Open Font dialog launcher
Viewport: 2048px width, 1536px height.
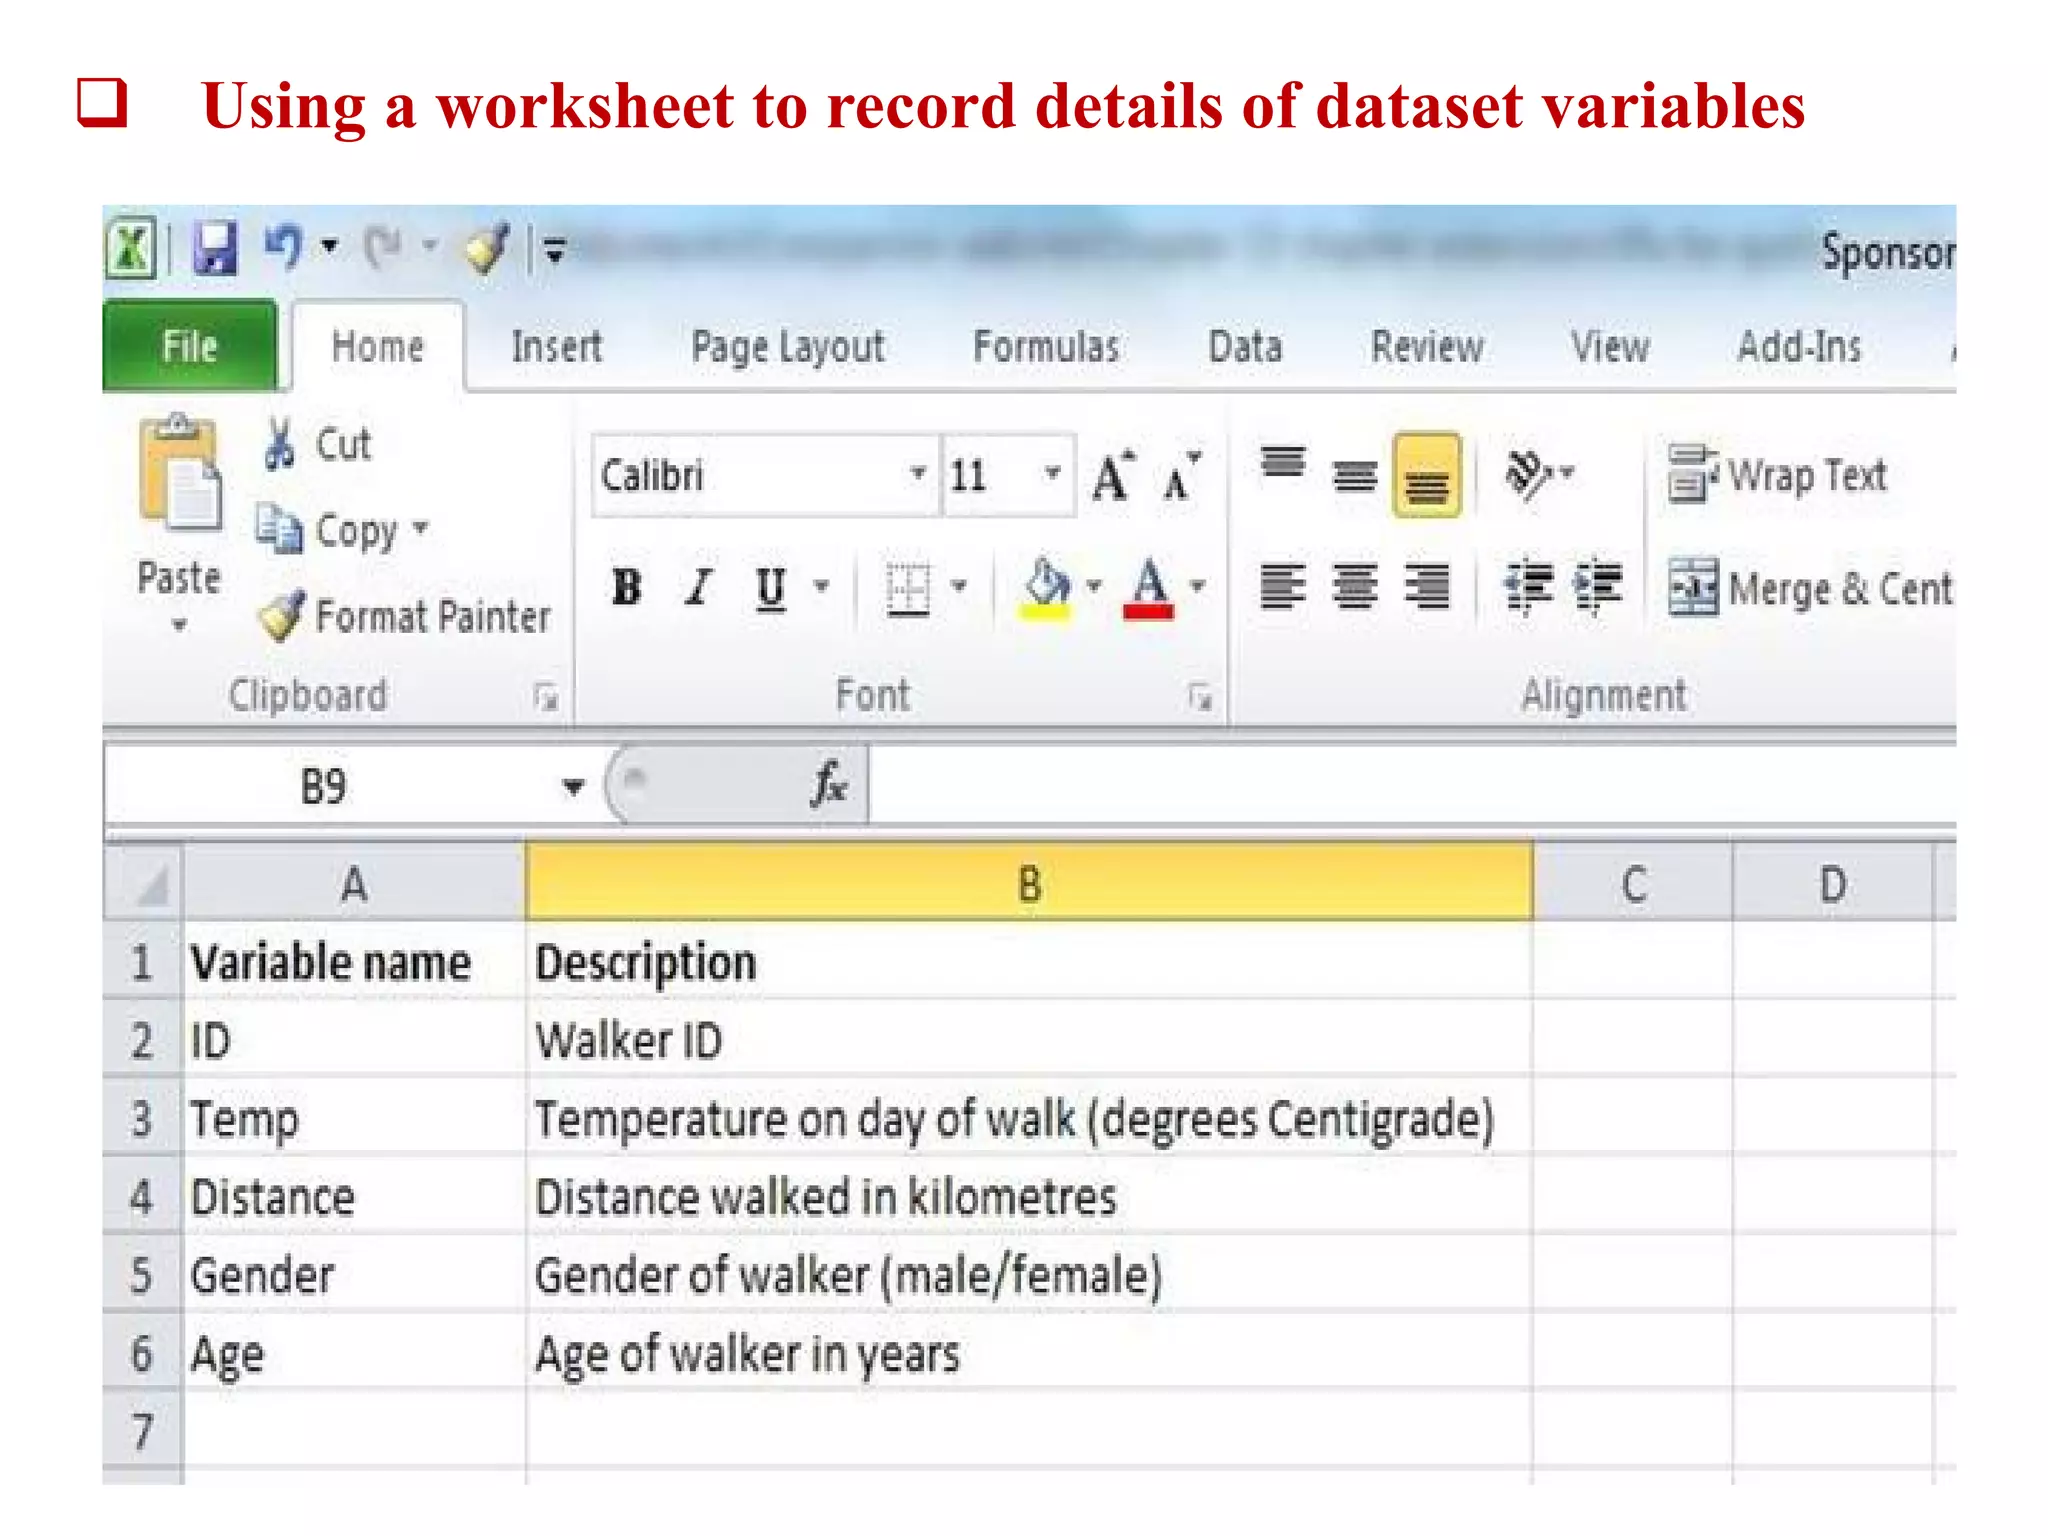(x=1200, y=697)
